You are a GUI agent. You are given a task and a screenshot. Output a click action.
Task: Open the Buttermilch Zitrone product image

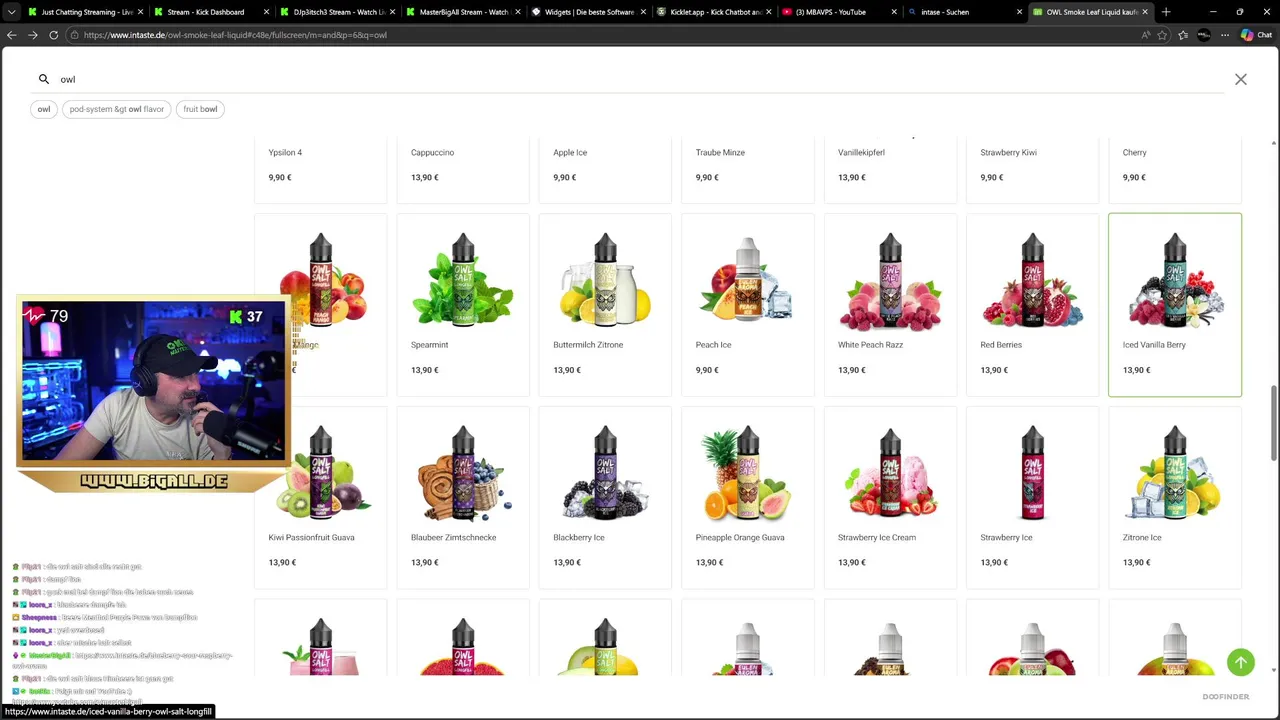click(605, 281)
